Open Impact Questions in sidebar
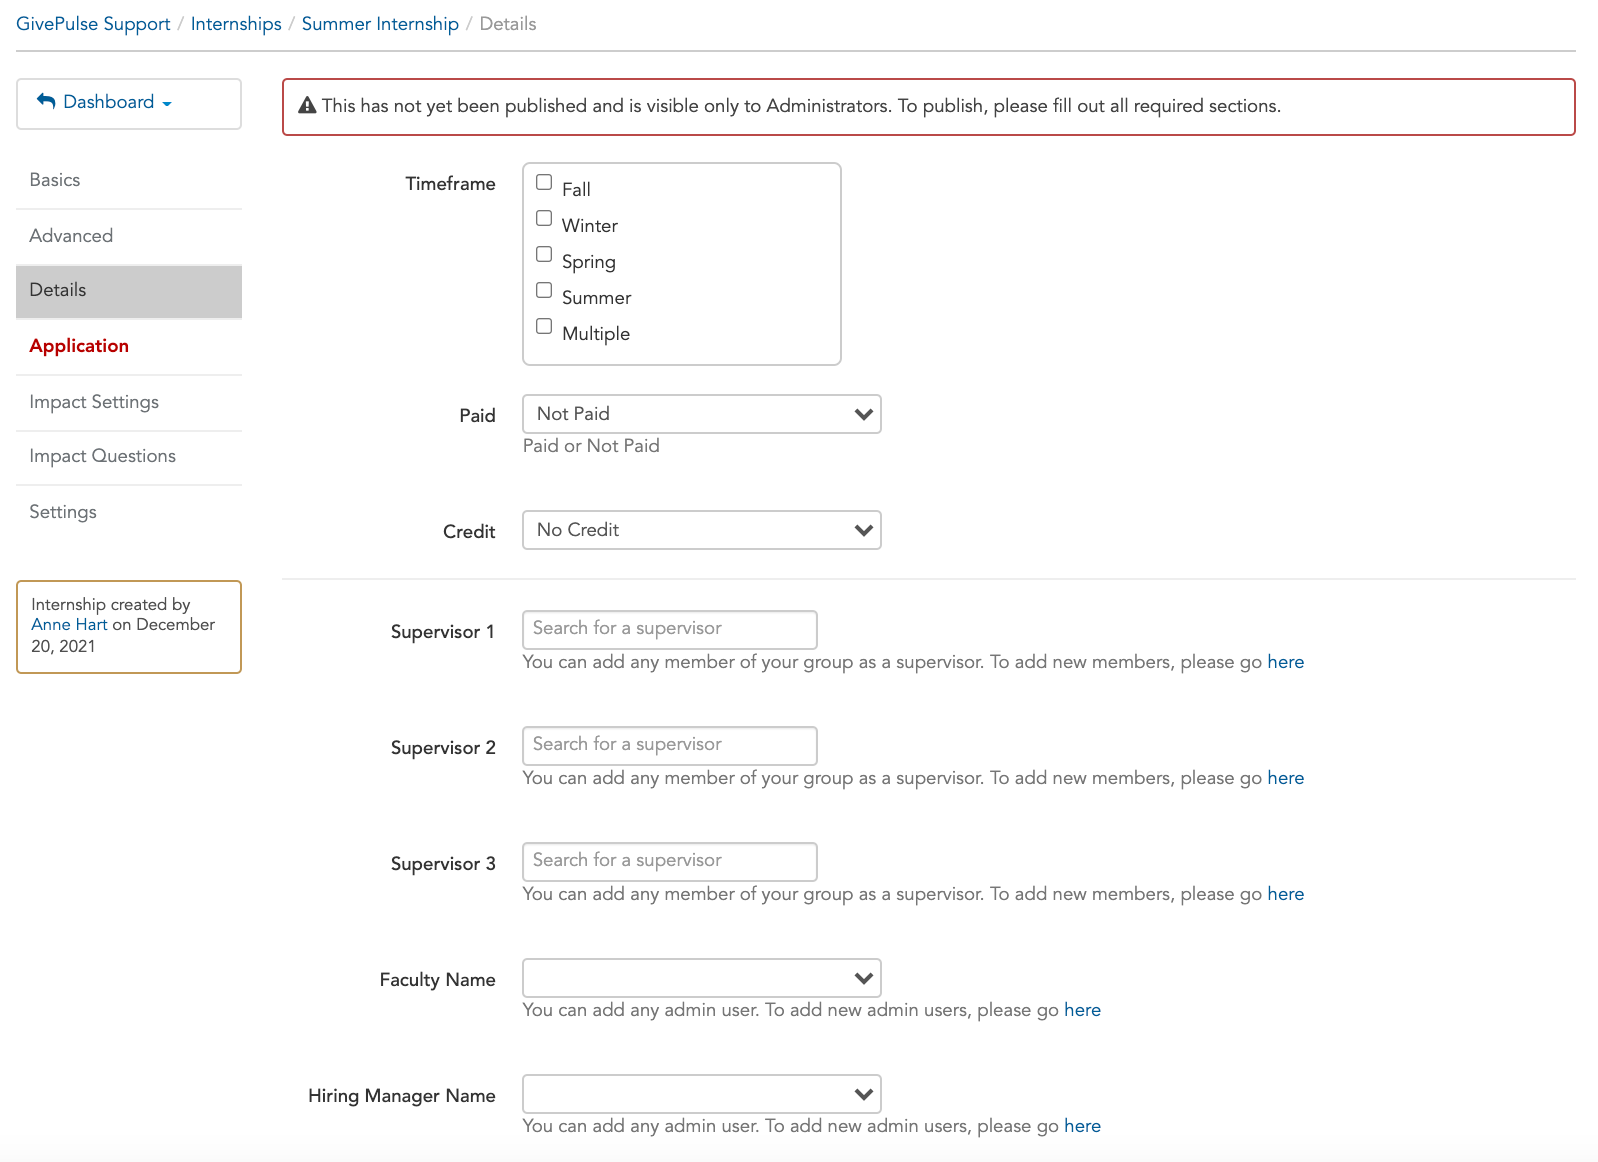1598x1162 pixels. (129, 456)
